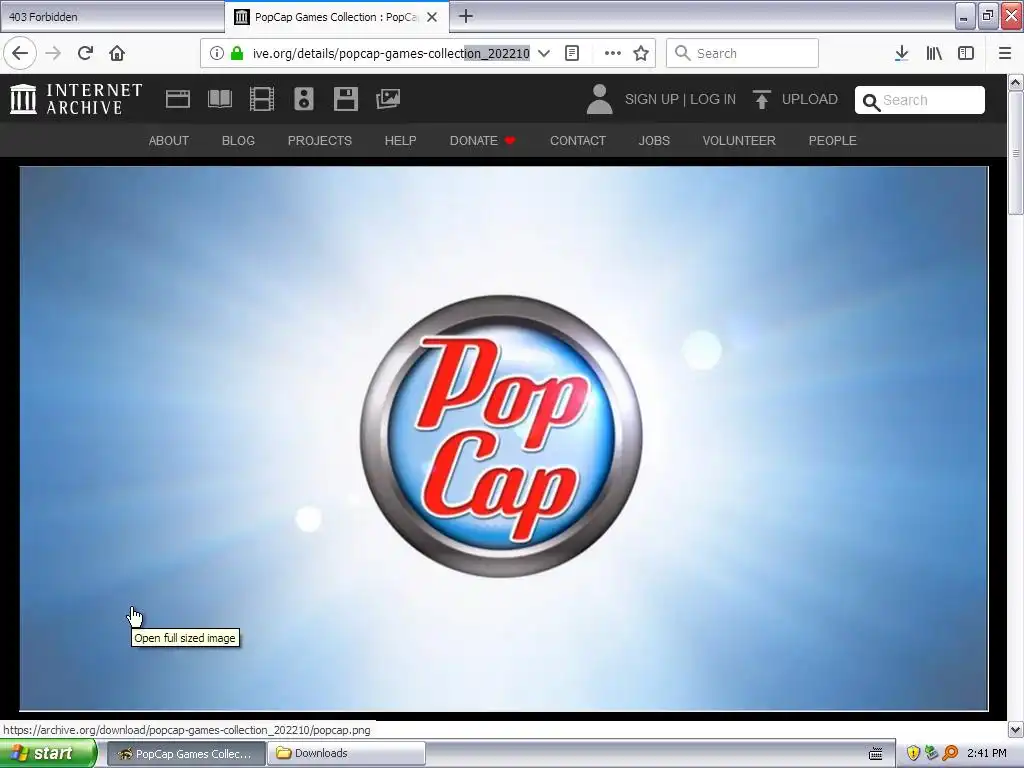Click the Internet Archive logo
1024x768 pixels.
click(x=76, y=99)
